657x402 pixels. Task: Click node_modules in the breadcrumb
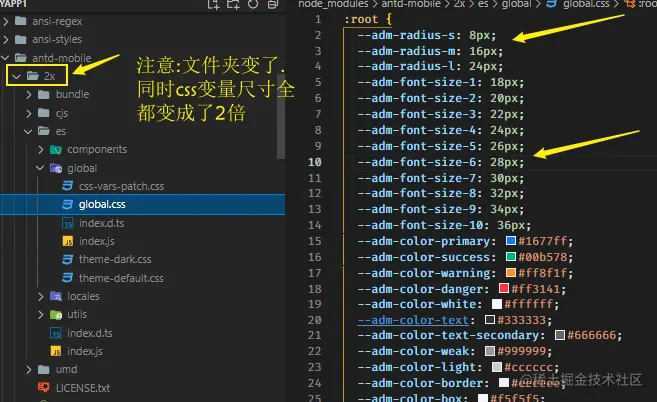(x=333, y=4)
